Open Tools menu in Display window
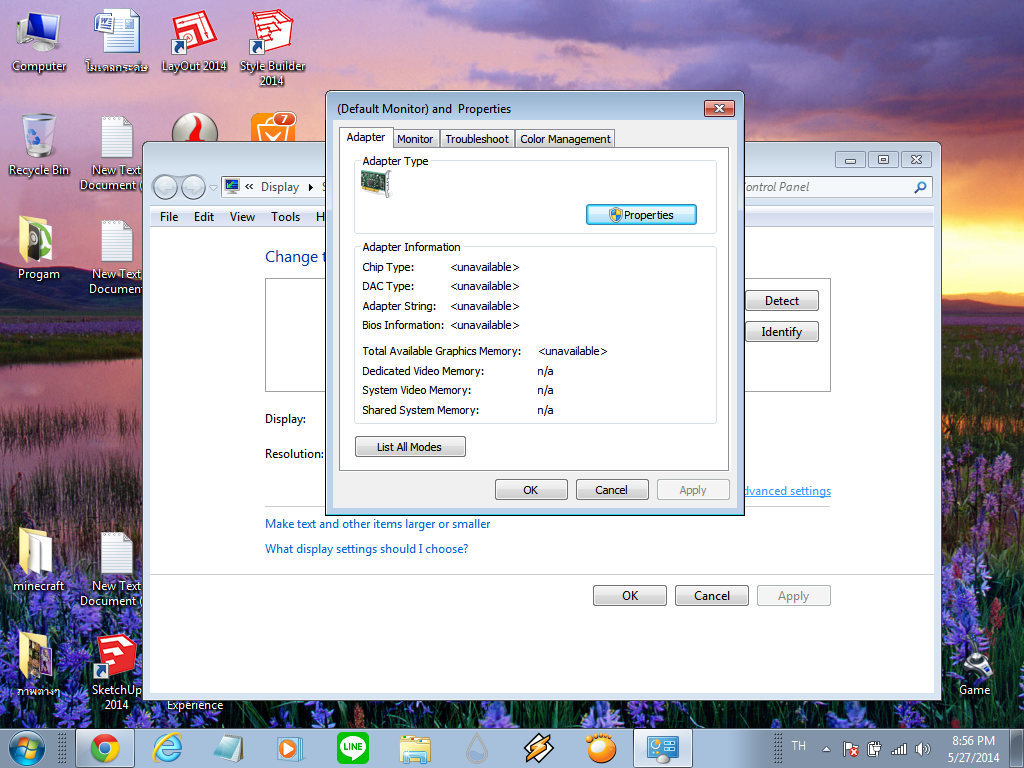This screenshot has width=1024, height=768. [x=285, y=217]
